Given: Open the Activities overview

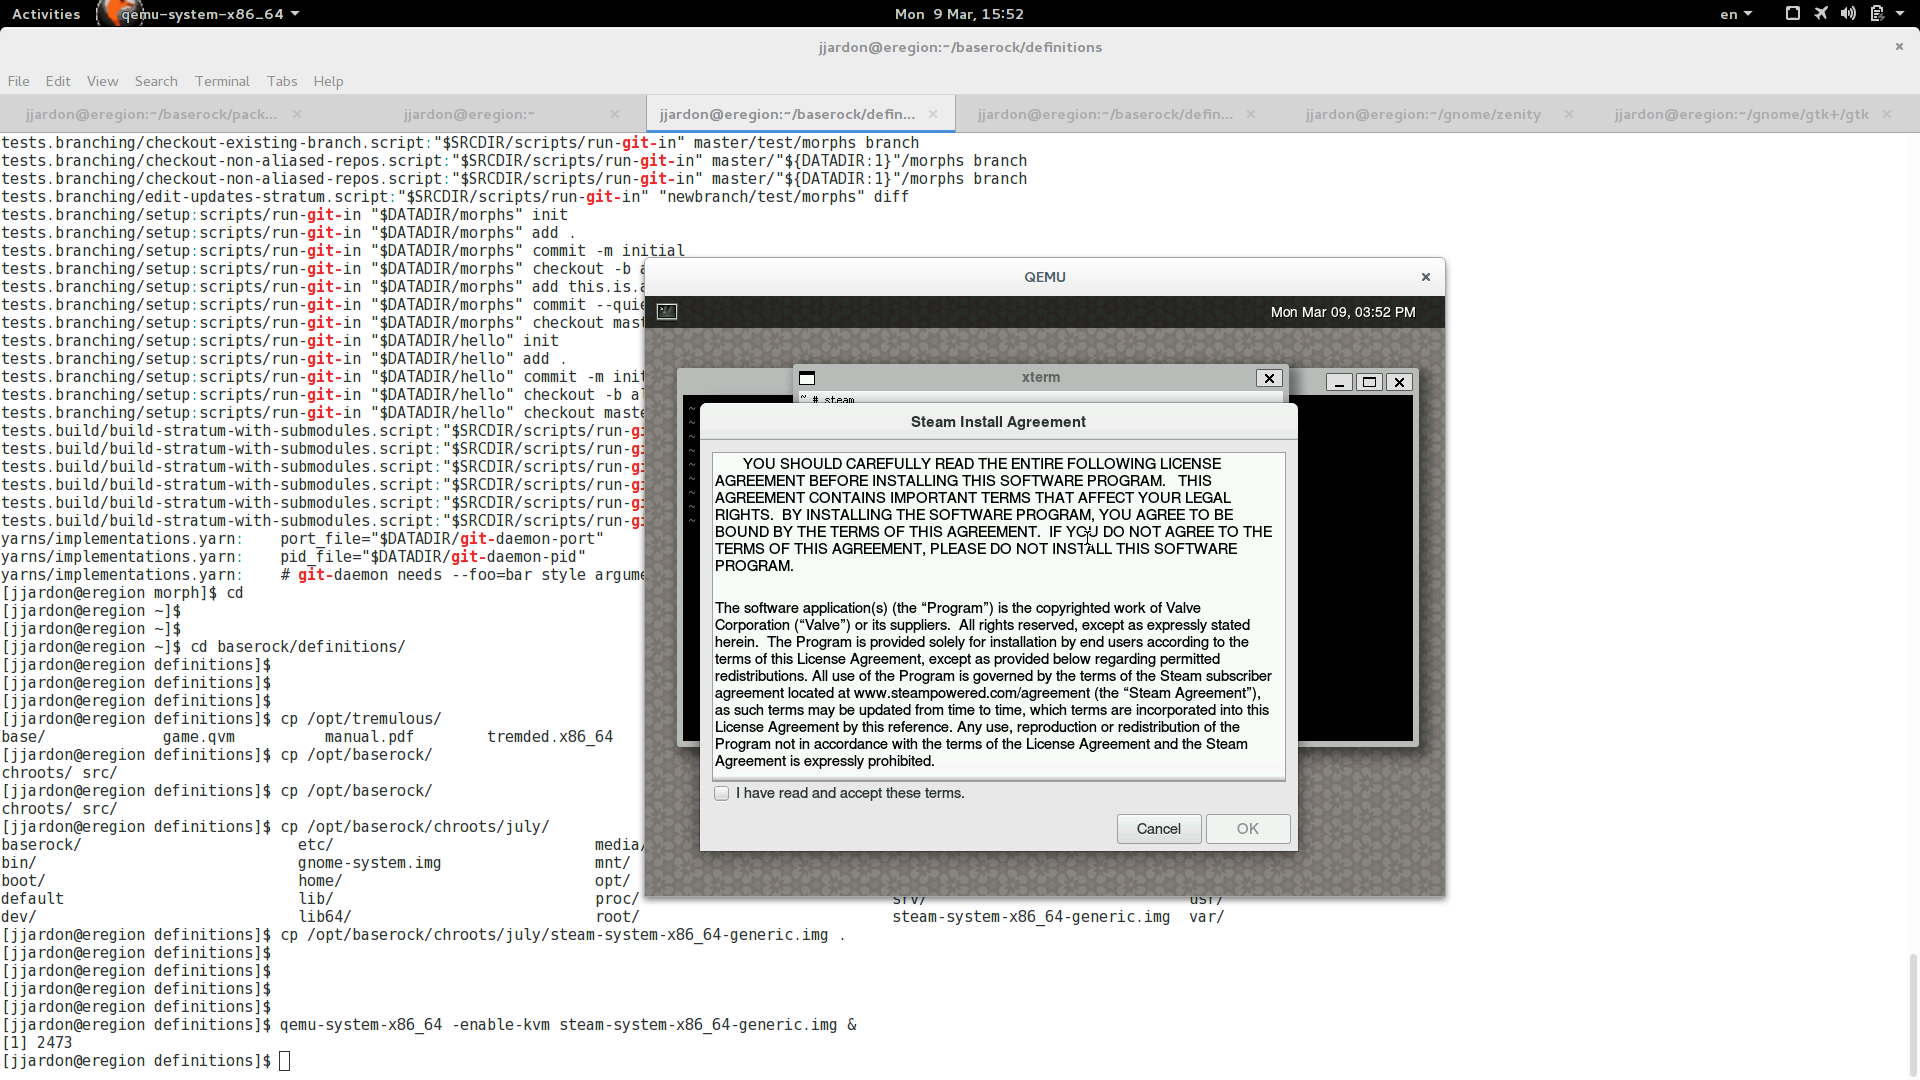Looking at the screenshot, I should point(46,14).
